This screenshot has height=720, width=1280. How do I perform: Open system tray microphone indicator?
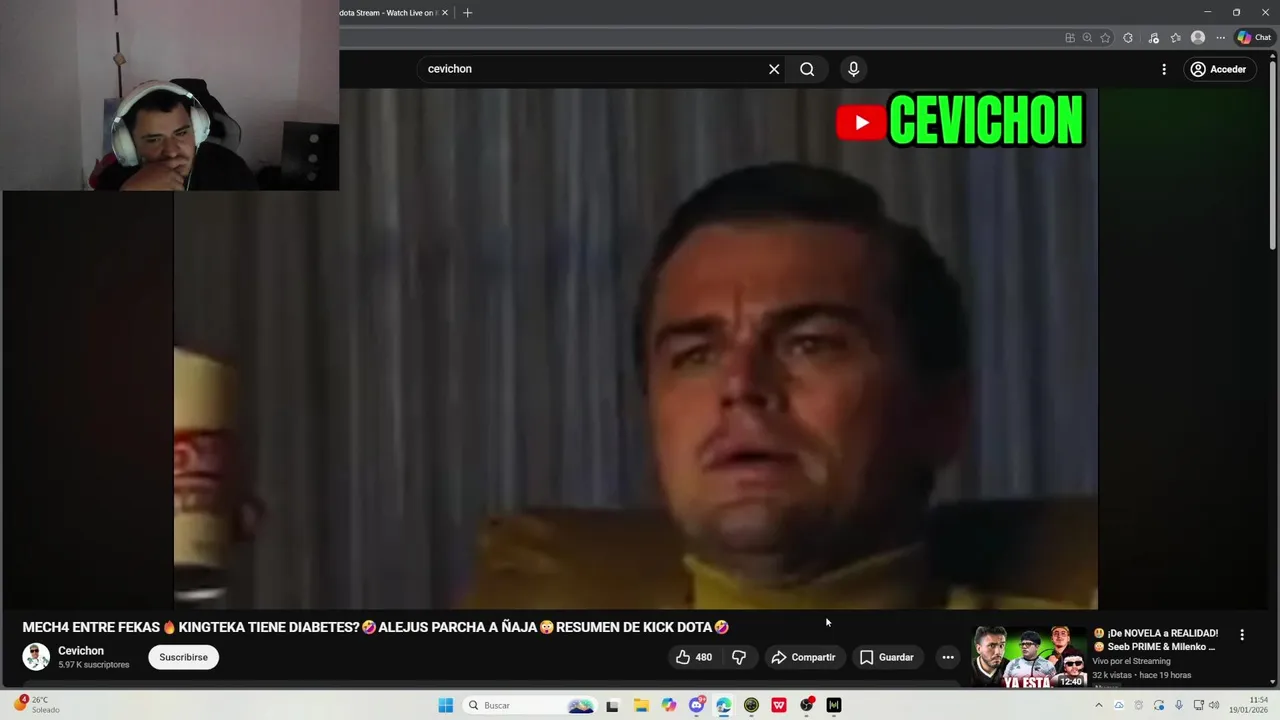tap(1178, 705)
